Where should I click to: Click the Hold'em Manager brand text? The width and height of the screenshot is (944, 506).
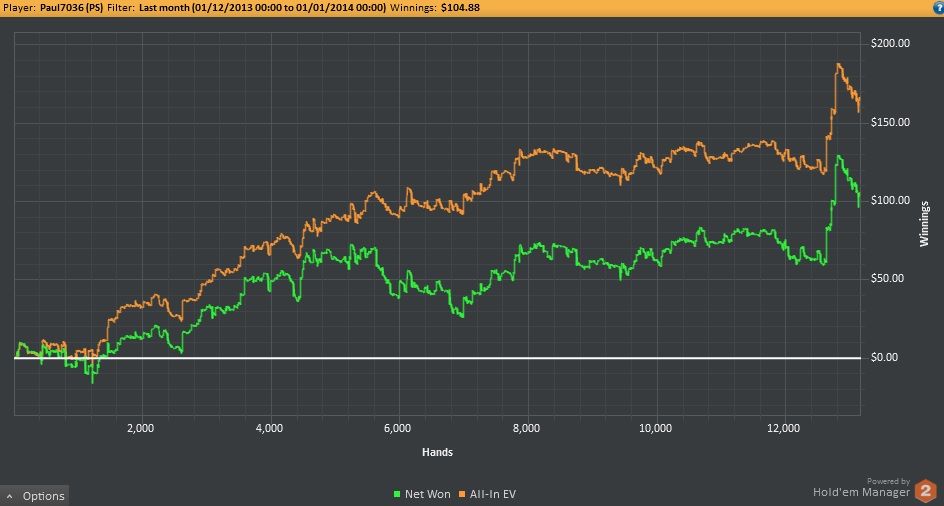[x=862, y=492]
